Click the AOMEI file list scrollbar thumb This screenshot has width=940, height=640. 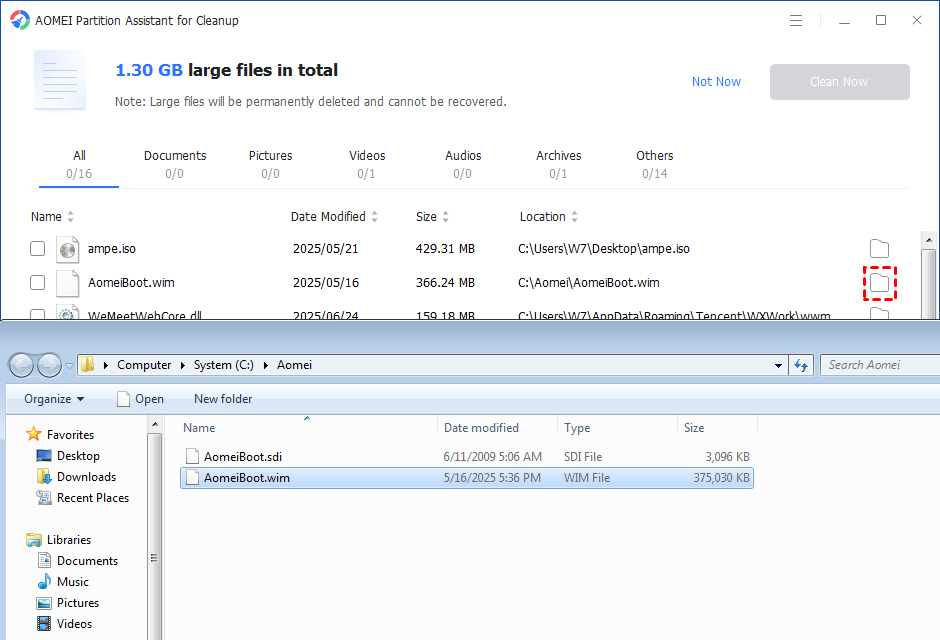[929, 283]
